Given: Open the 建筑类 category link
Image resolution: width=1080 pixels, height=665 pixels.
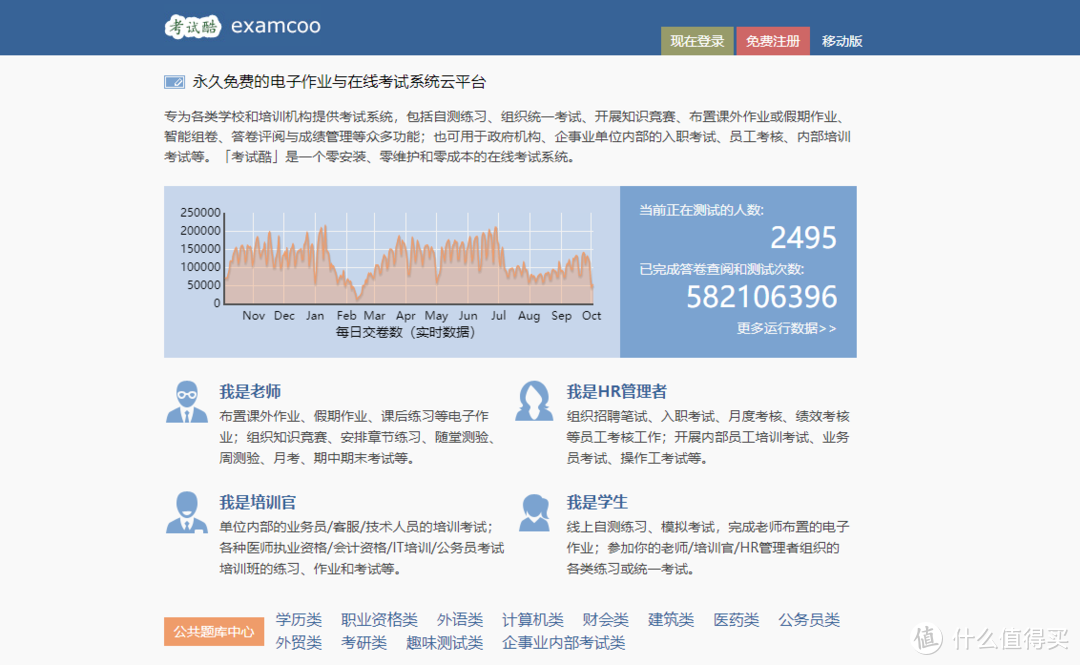Looking at the screenshot, I should pos(671,620).
